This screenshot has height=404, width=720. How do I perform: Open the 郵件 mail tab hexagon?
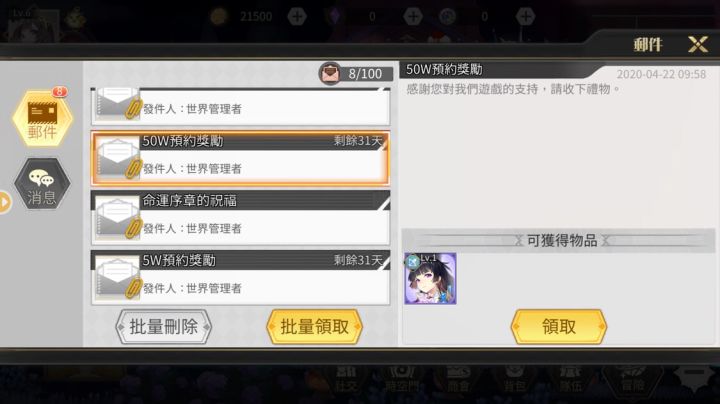click(x=42, y=118)
